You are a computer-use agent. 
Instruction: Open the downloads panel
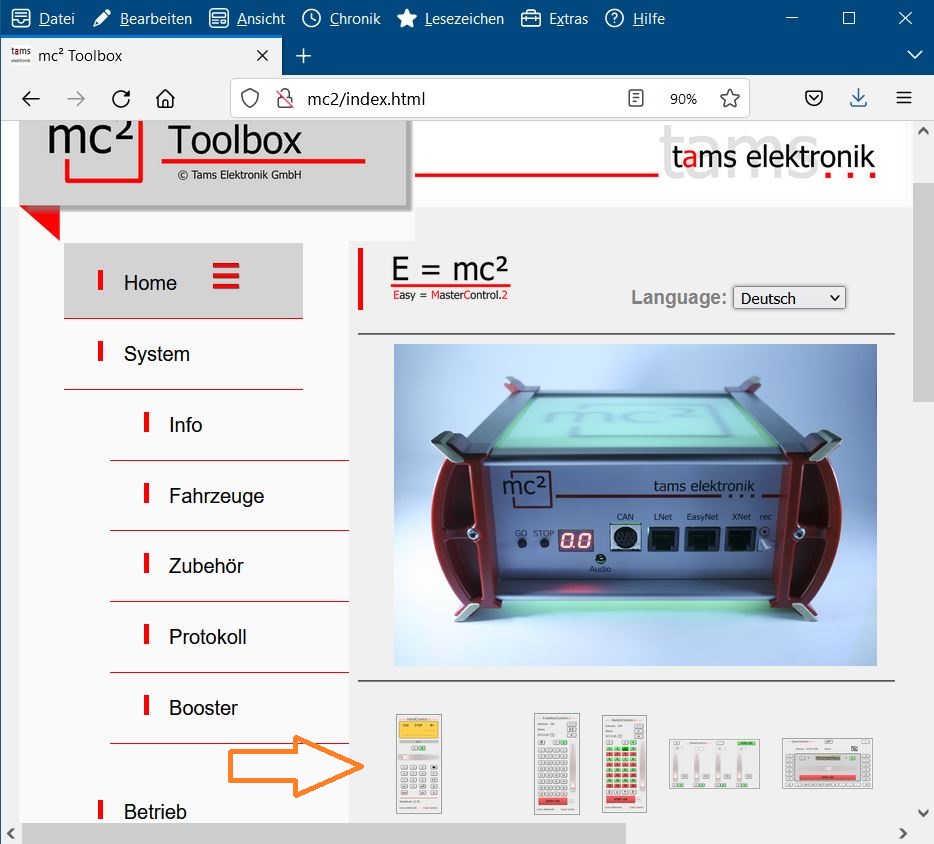(x=858, y=98)
